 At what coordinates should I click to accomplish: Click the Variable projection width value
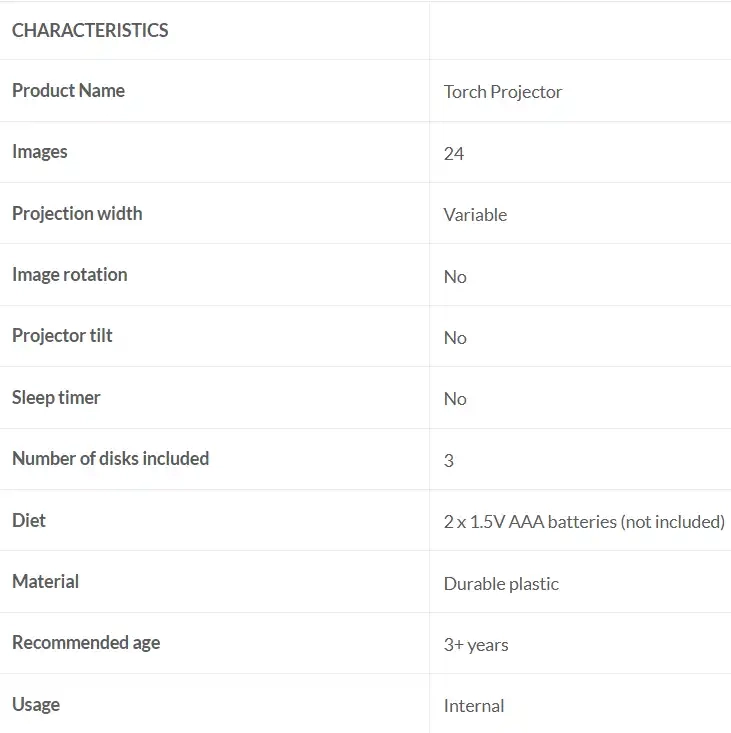pyautogui.click(x=475, y=215)
